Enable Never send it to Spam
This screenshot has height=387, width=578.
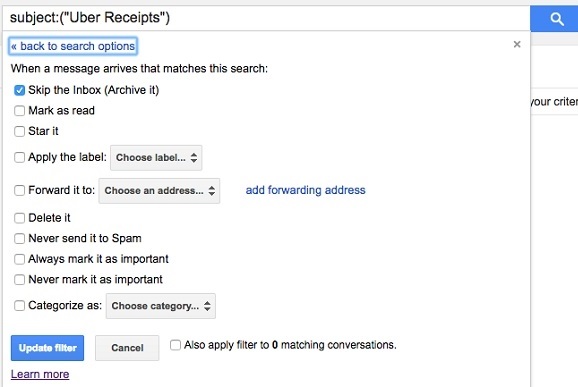click(x=19, y=238)
